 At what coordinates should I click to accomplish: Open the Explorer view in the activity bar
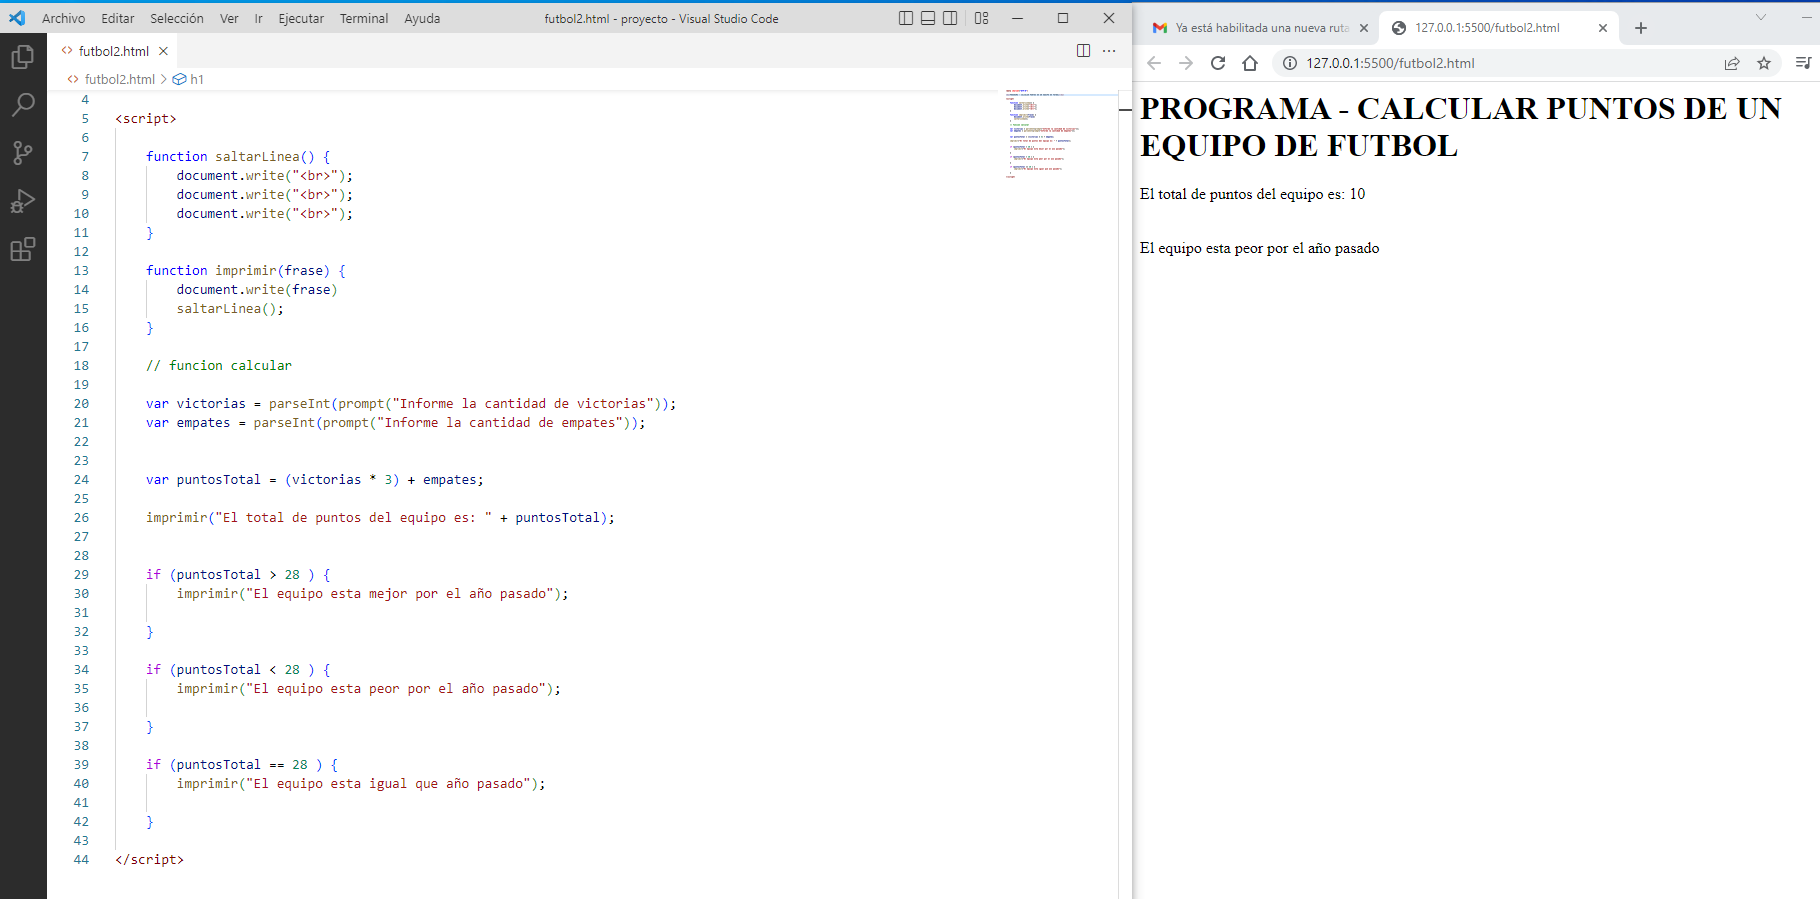(x=23, y=57)
